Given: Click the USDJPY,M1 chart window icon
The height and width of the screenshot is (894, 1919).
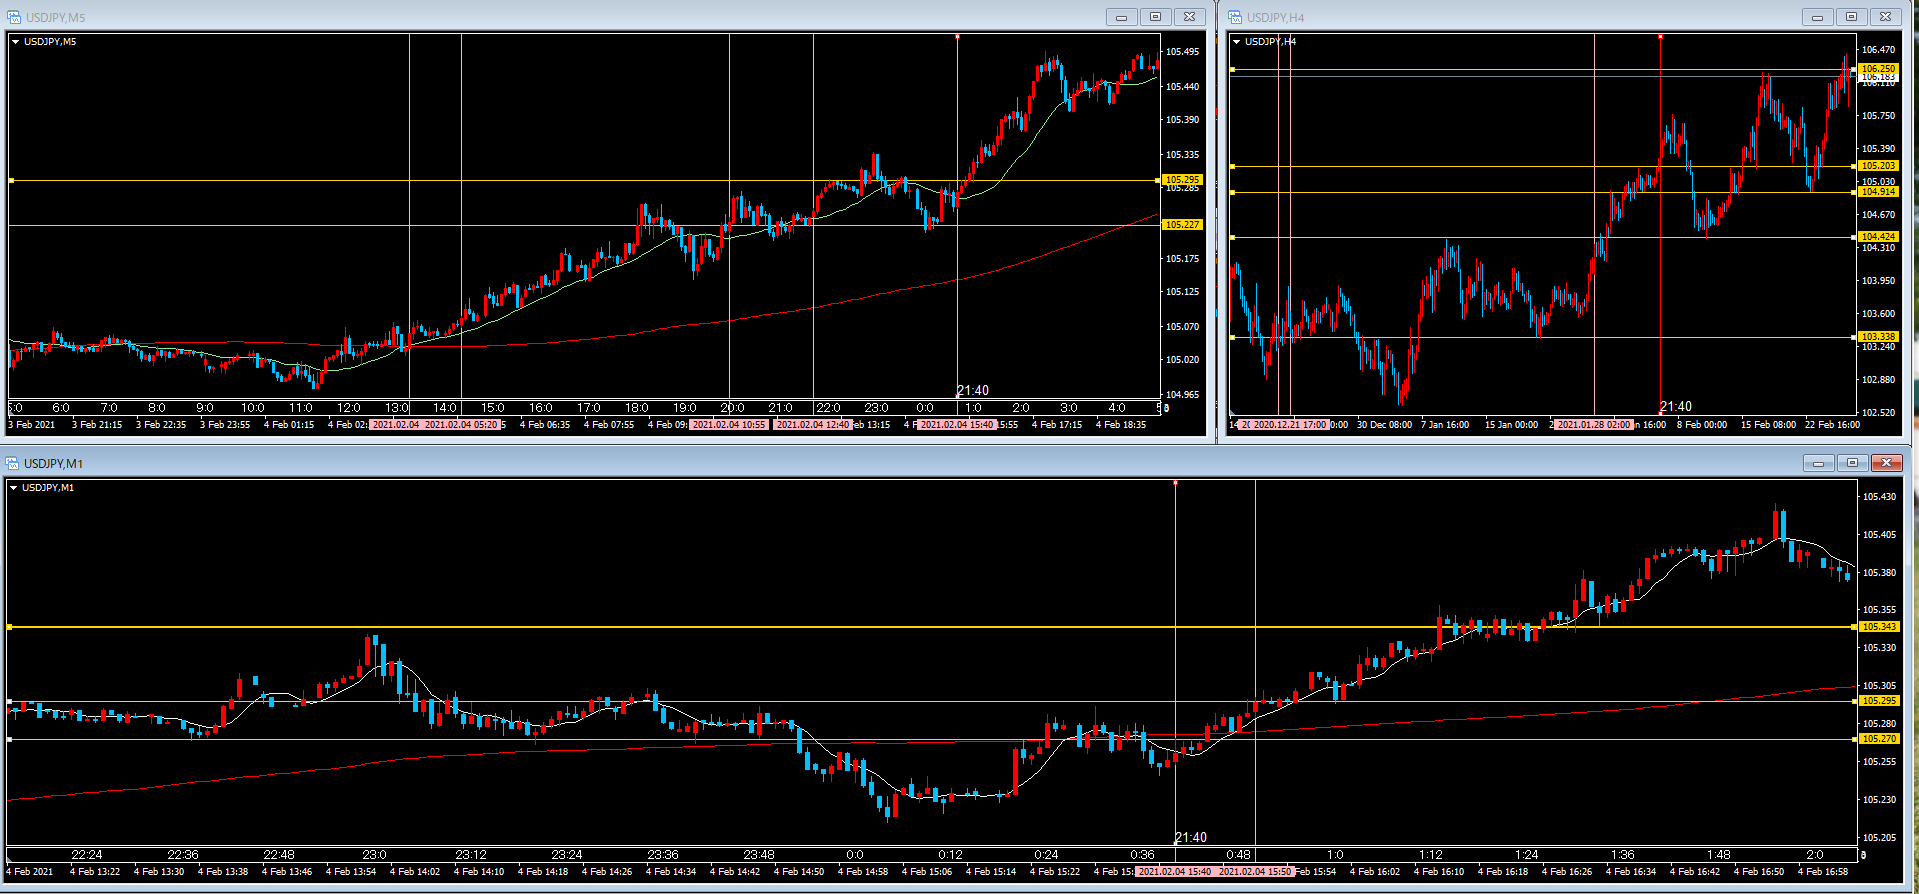Looking at the screenshot, I should tap(13, 463).
